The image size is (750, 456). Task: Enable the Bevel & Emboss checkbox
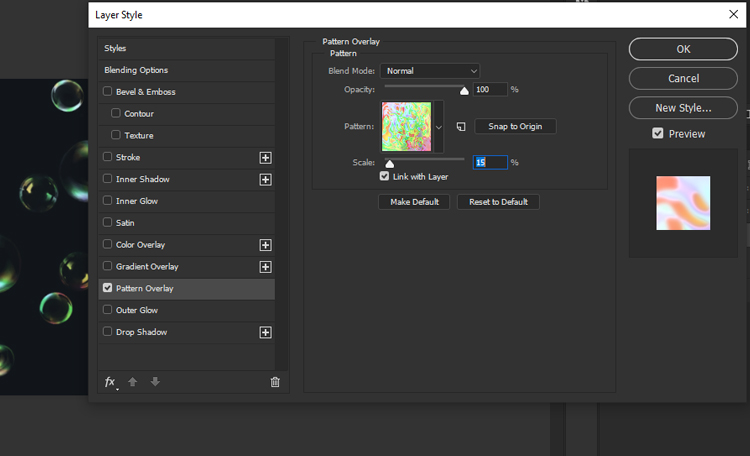pyautogui.click(x=108, y=92)
